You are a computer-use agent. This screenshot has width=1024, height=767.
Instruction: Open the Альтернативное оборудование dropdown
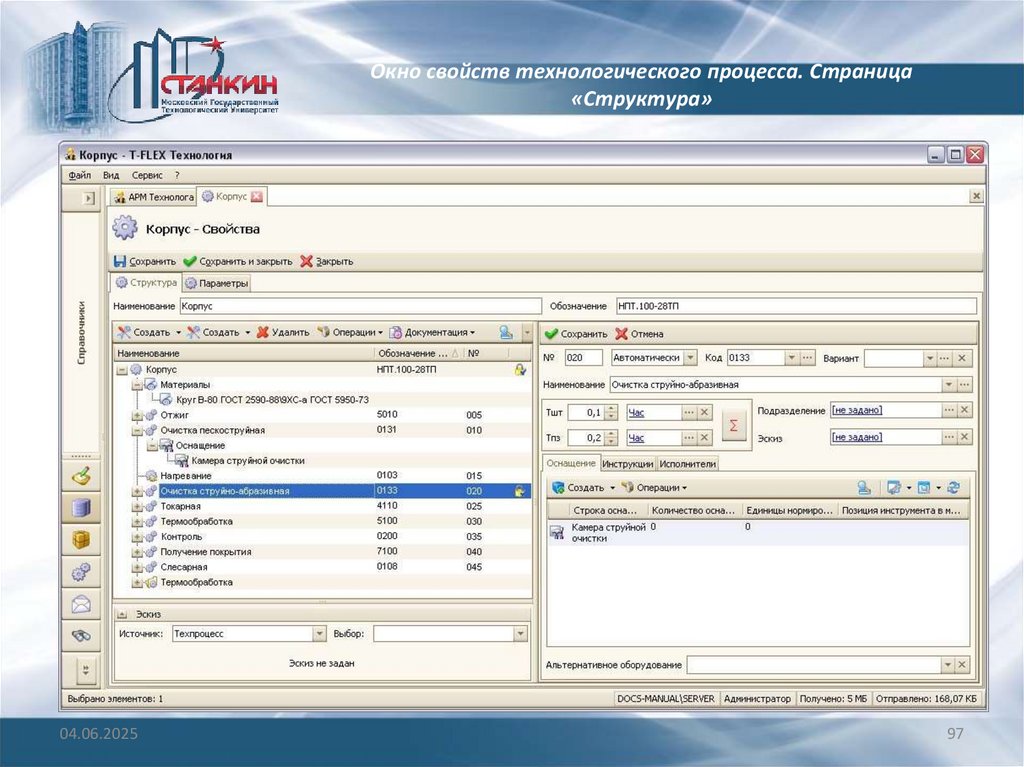pyautogui.click(x=946, y=665)
